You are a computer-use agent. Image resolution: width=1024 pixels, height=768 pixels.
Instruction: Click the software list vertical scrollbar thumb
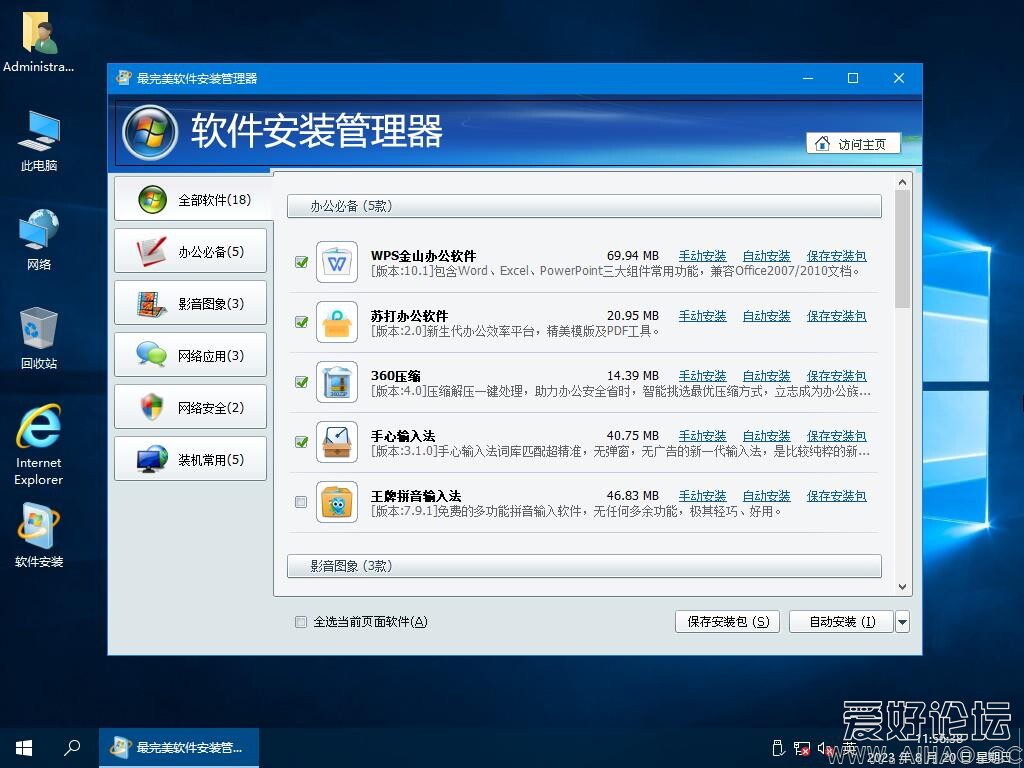pyautogui.click(x=903, y=248)
